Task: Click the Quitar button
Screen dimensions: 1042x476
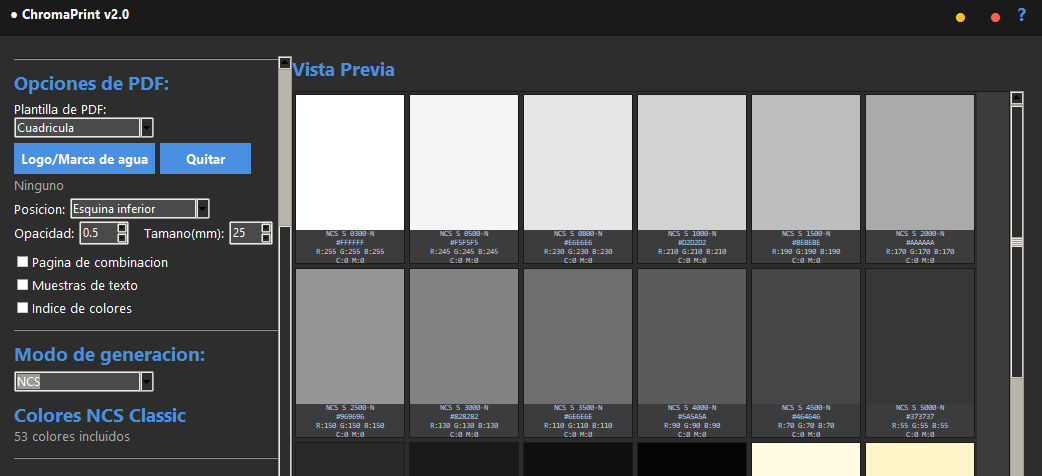Action: coord(205,159)
